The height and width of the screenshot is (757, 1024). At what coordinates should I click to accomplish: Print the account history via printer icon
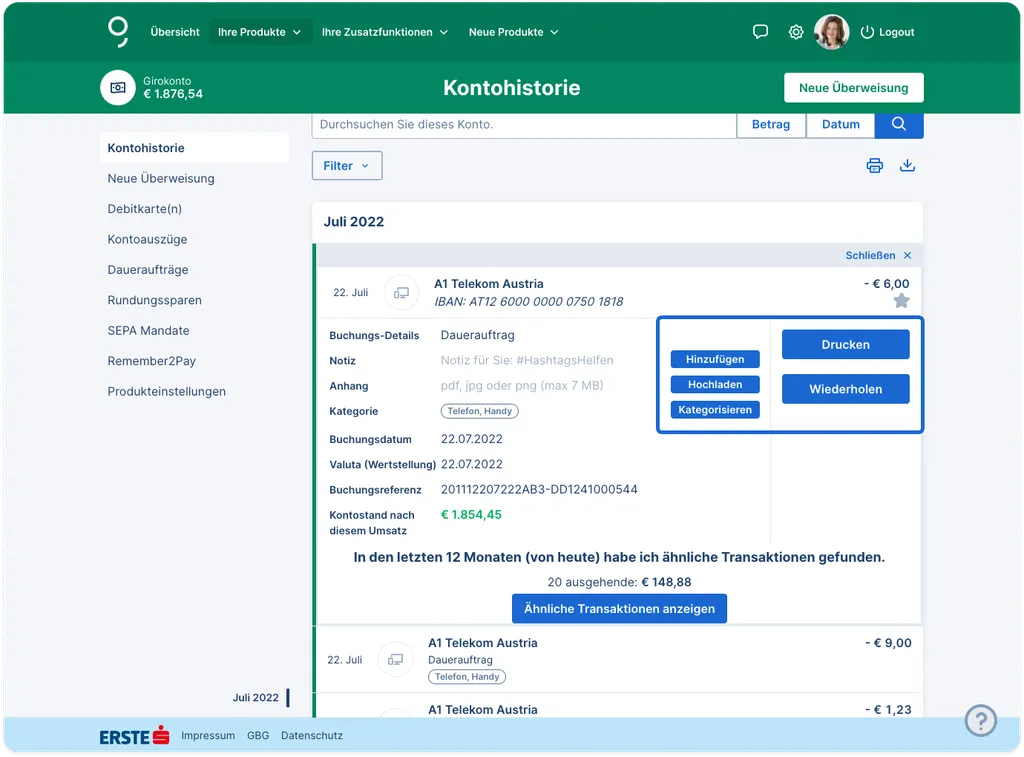(874, 165)
